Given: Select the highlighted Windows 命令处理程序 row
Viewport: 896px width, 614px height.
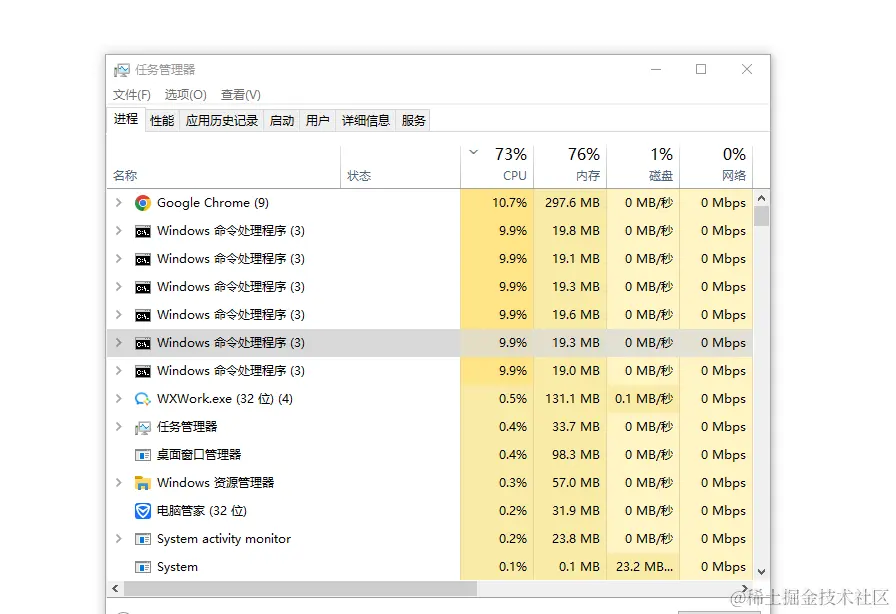Looking at the screenshot, I should [250, 342].
